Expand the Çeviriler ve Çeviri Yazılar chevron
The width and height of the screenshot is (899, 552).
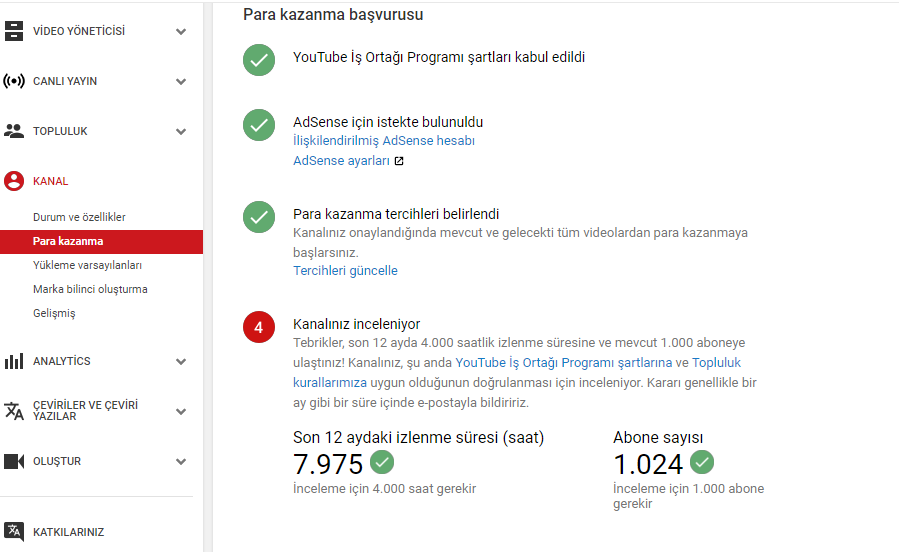(181, 412)
